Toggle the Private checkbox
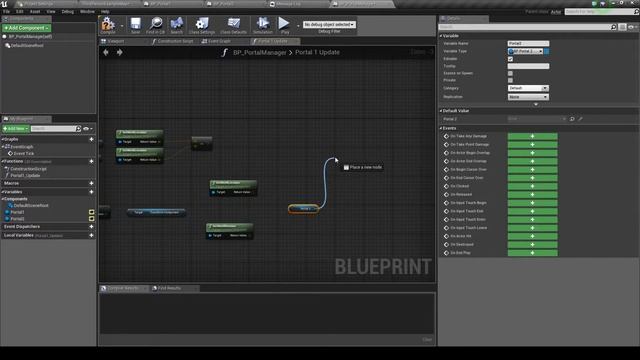 tap(510, 80)
